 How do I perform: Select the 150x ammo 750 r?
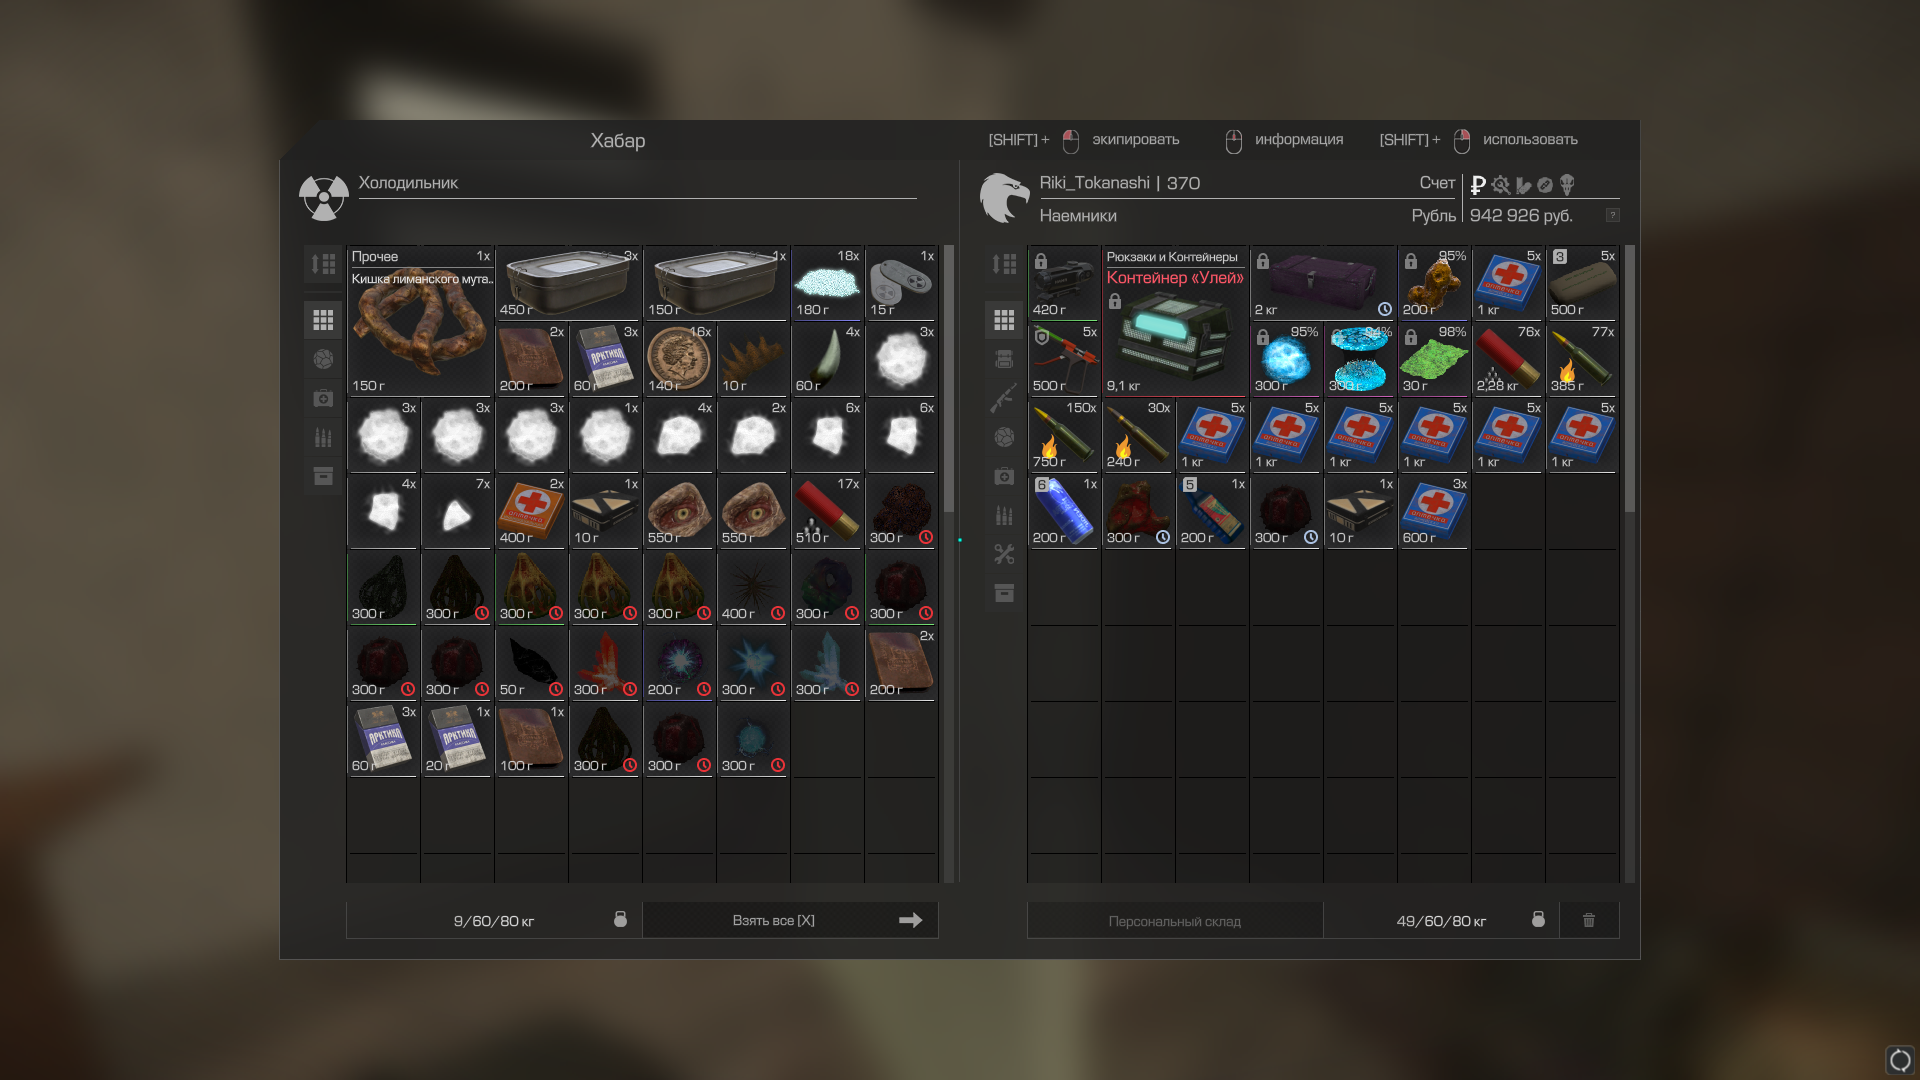[x=1064, y=435]
